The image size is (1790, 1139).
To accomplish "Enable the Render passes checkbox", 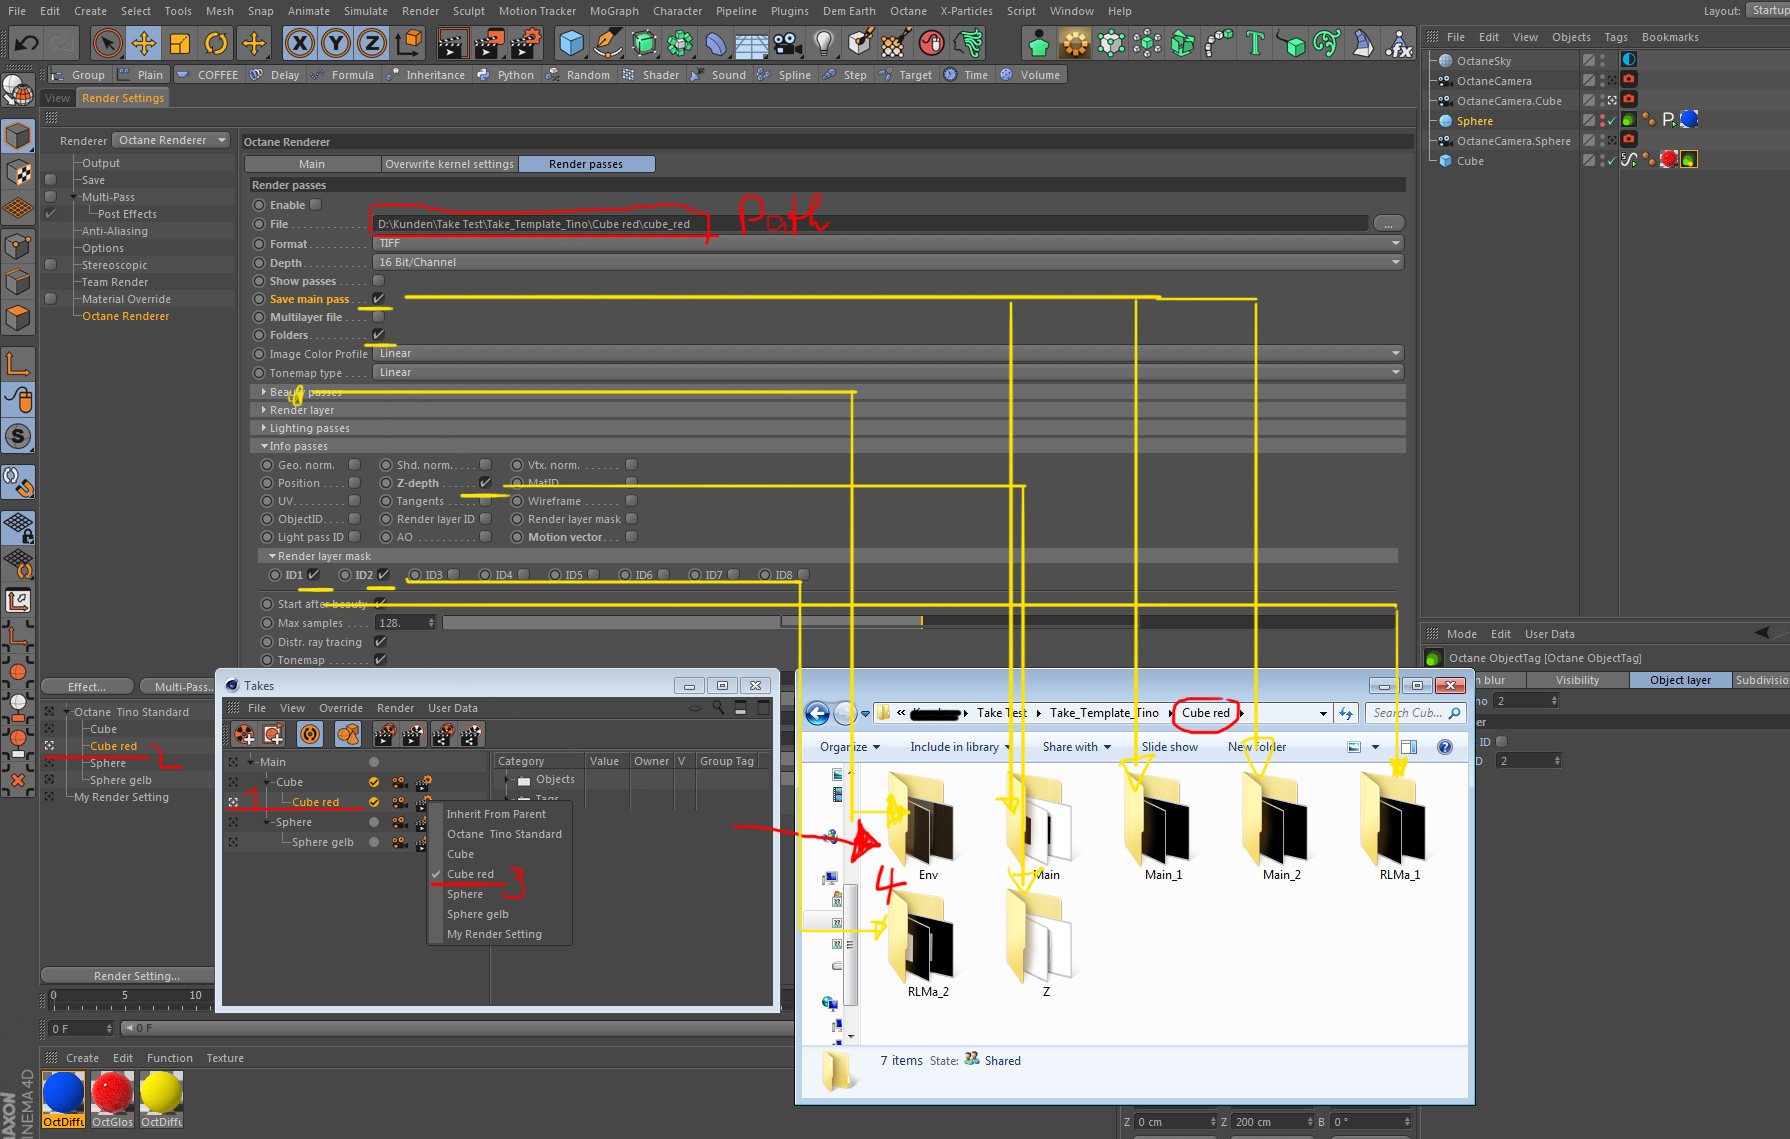I will 316,205.
